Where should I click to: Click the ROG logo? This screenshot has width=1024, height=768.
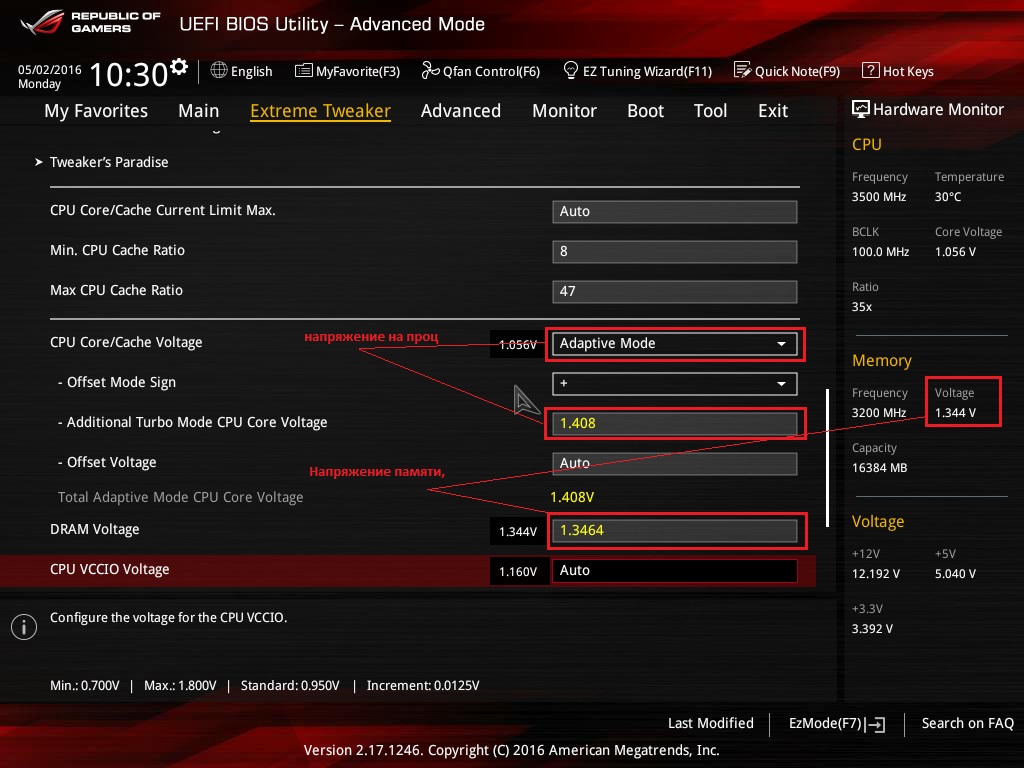click(42, 22)
